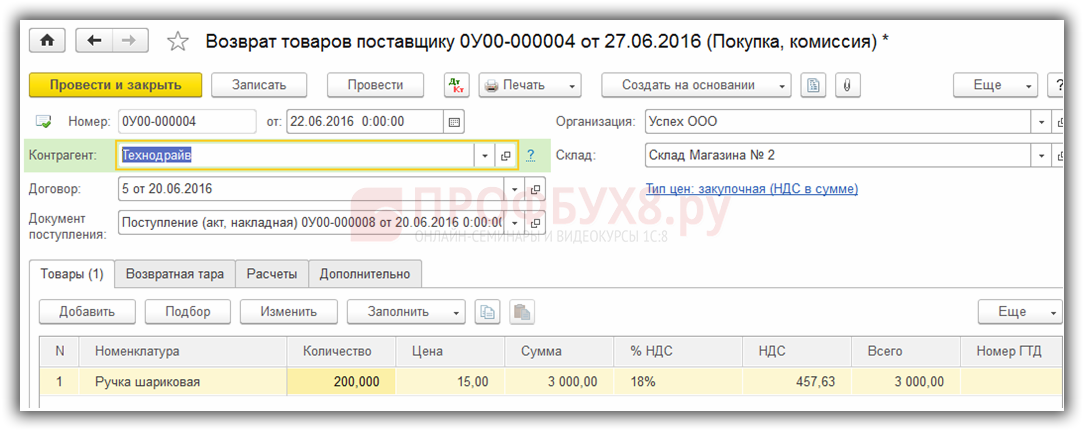The width and height of the screenshot is (1084, 431).
Task: Click the Номер input field
Action: 186,122
